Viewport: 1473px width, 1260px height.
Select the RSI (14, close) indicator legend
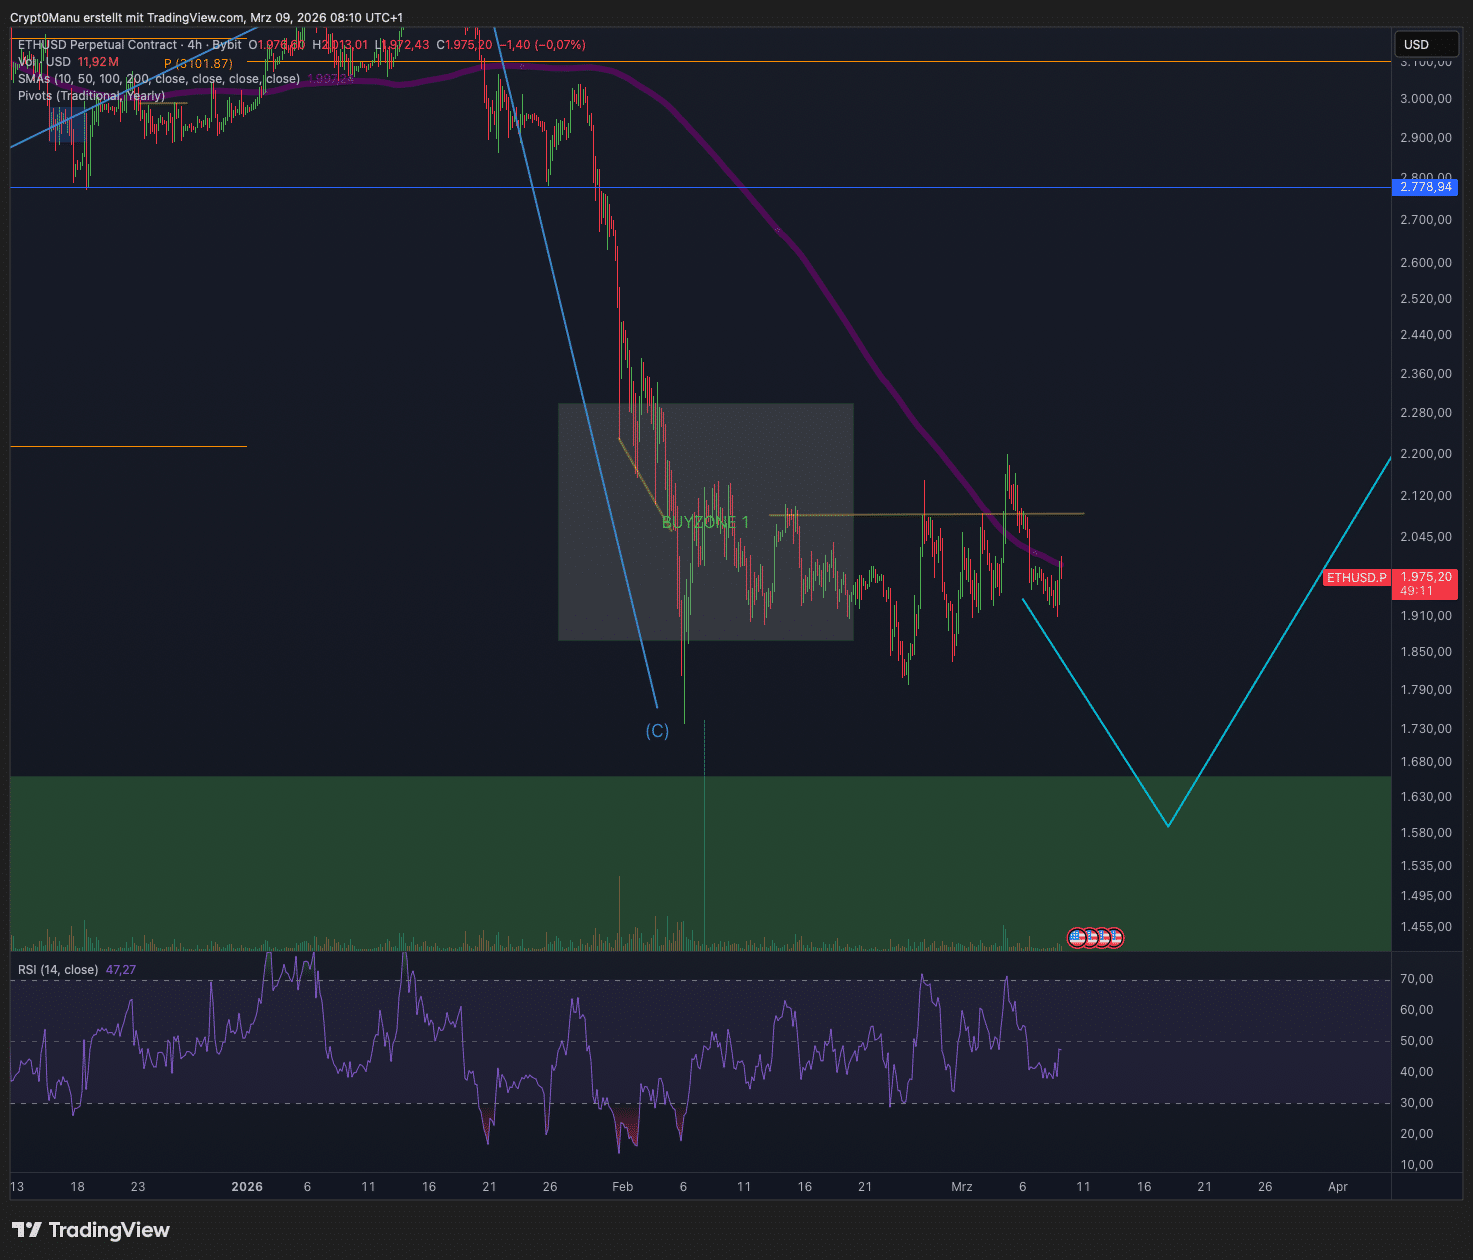(58, 970)
